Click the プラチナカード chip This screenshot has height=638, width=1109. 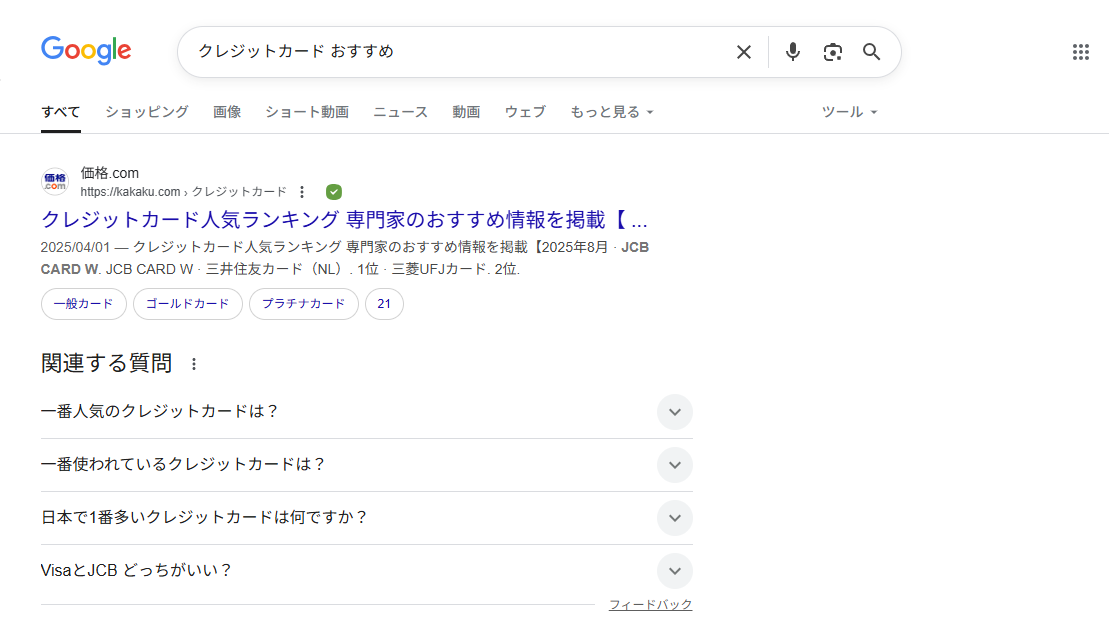click(x=303, y=303)
